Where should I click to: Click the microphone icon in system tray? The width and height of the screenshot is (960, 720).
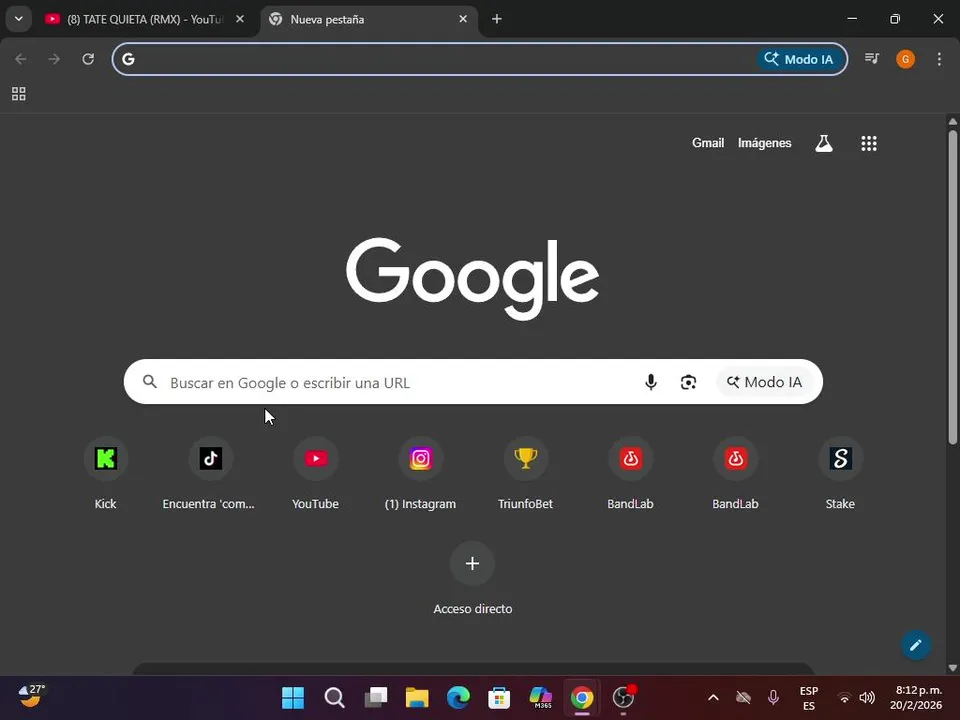click(773, 697)
